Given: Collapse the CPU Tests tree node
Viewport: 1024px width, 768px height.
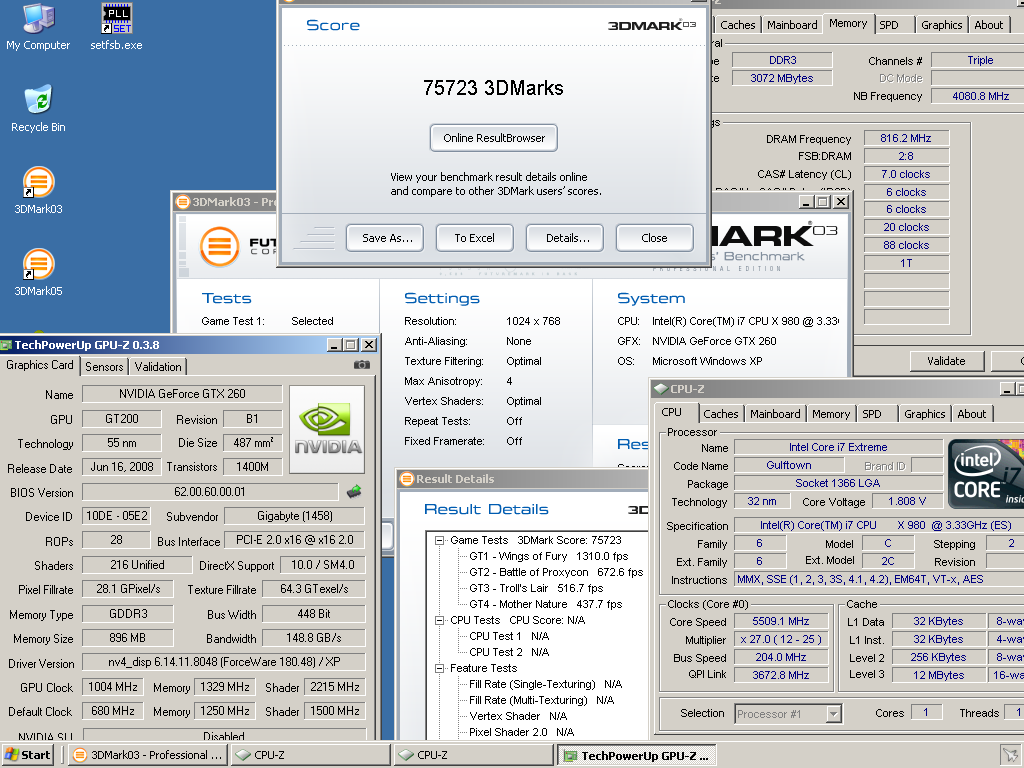Looking at the screenshot, I should [440, 620].
